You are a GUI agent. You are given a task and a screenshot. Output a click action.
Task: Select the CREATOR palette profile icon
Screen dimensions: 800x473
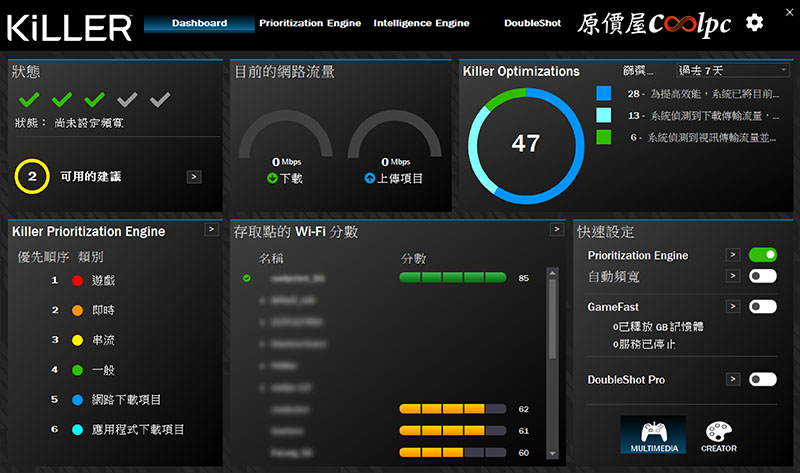(718, 437)
